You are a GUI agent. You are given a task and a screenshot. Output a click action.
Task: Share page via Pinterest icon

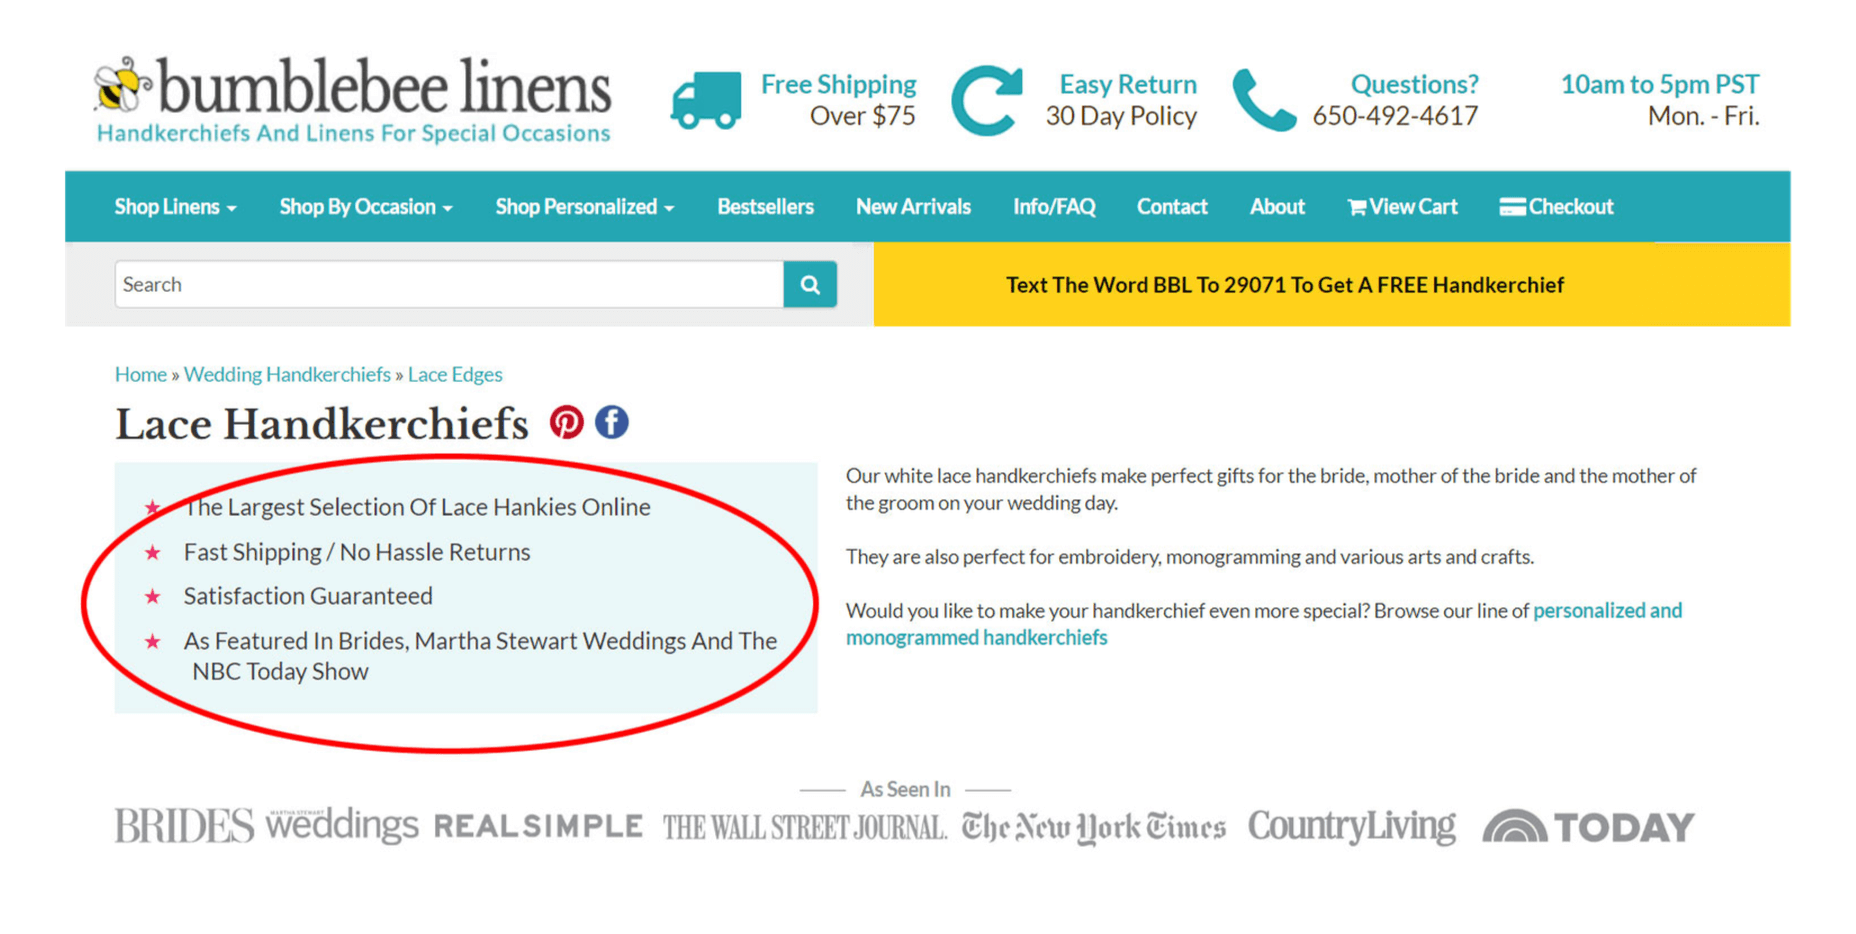pyautogui.click(x=566, y=422)
